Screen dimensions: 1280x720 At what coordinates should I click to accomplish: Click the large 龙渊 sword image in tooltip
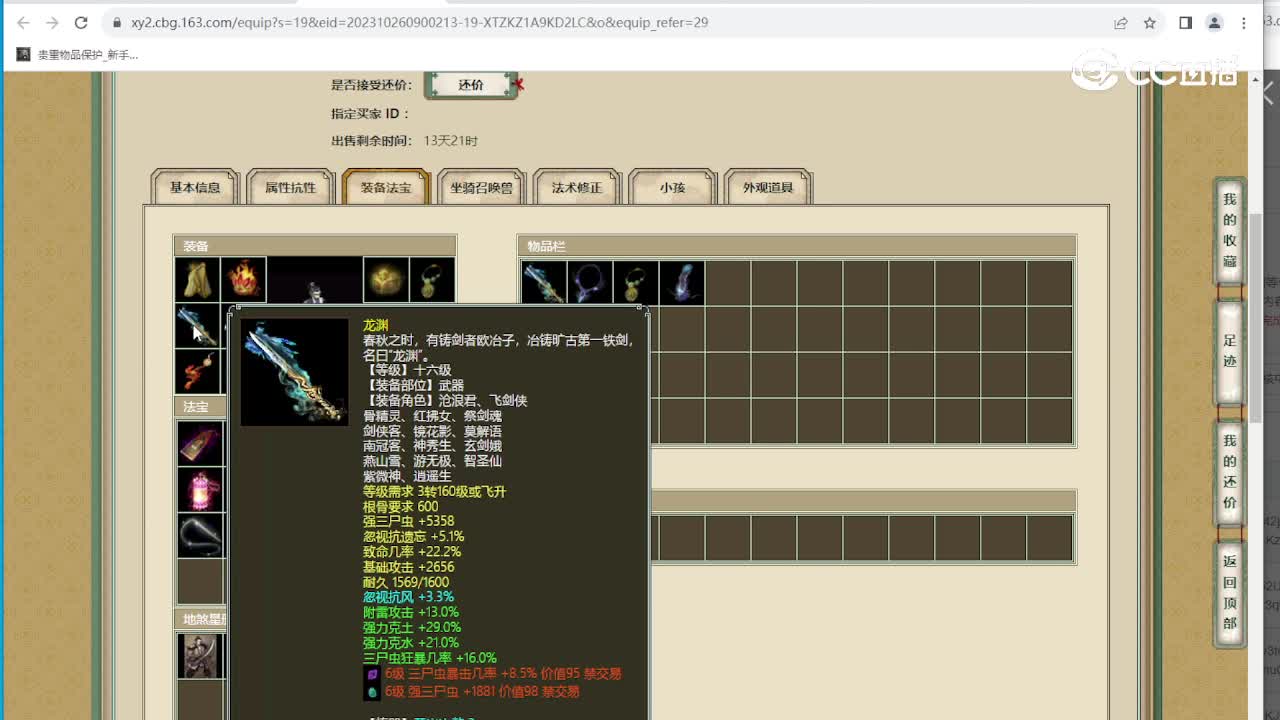294,372
